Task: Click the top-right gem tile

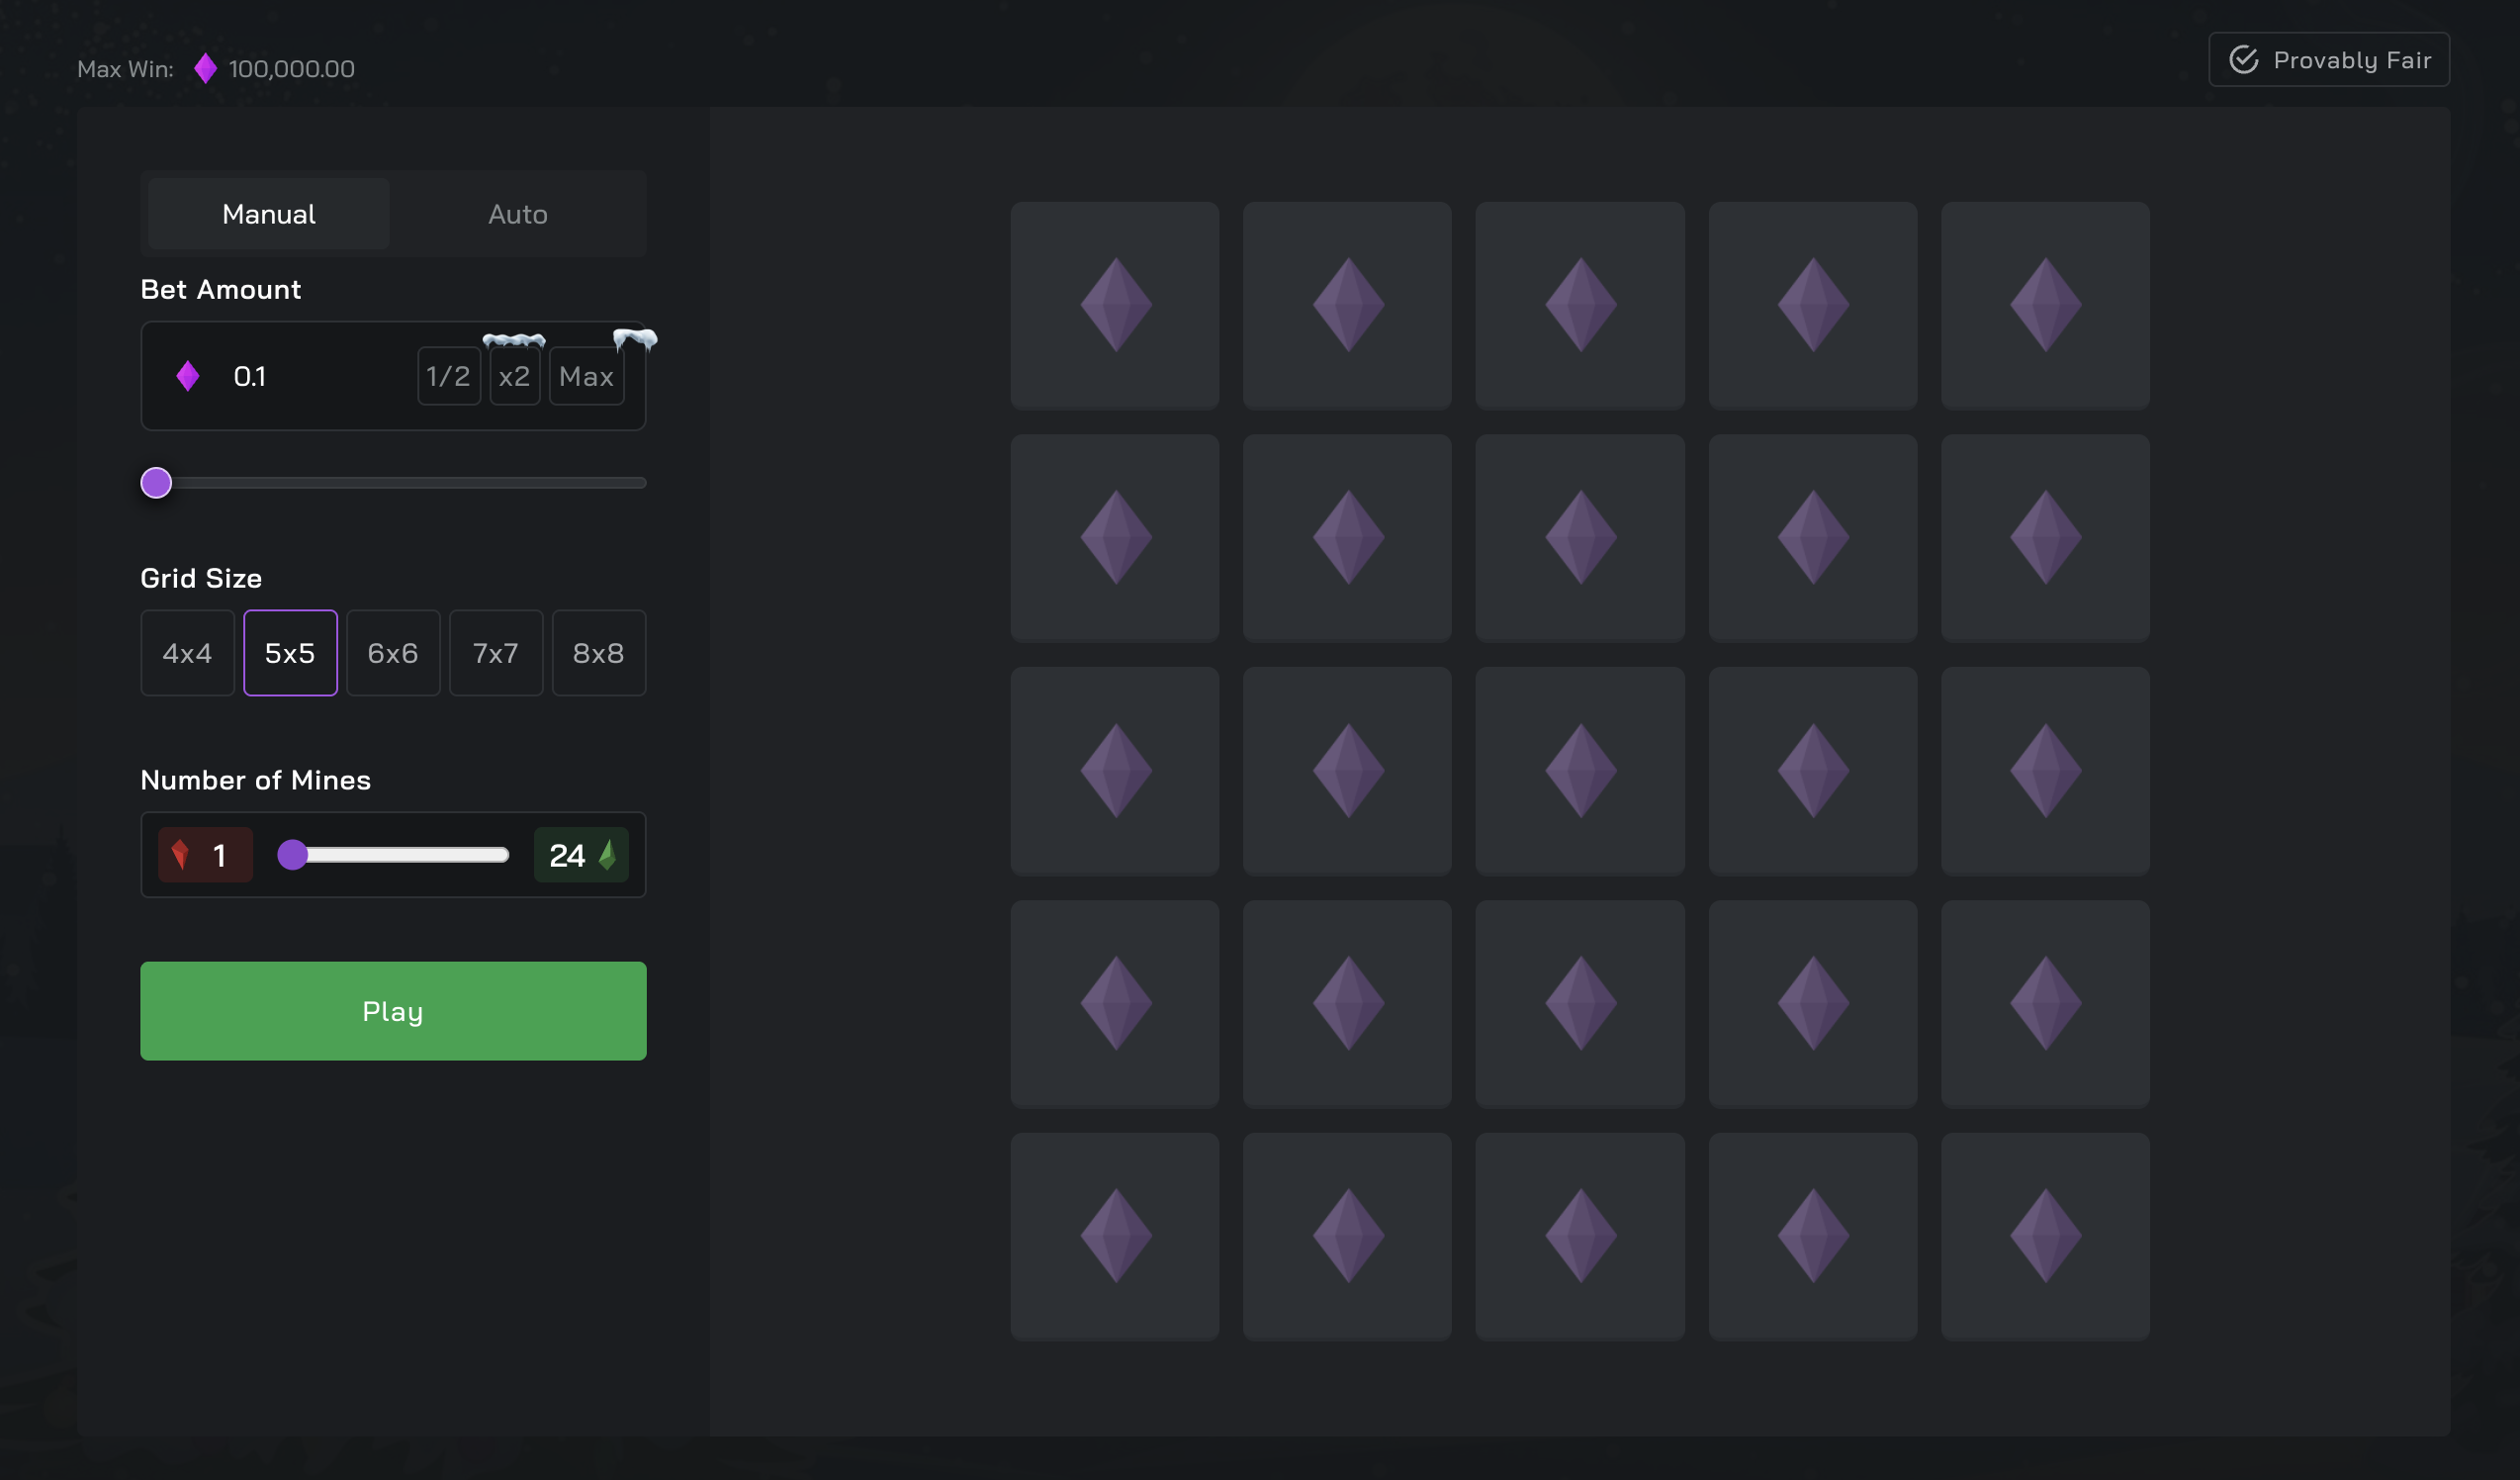Action: [2045, 305]
